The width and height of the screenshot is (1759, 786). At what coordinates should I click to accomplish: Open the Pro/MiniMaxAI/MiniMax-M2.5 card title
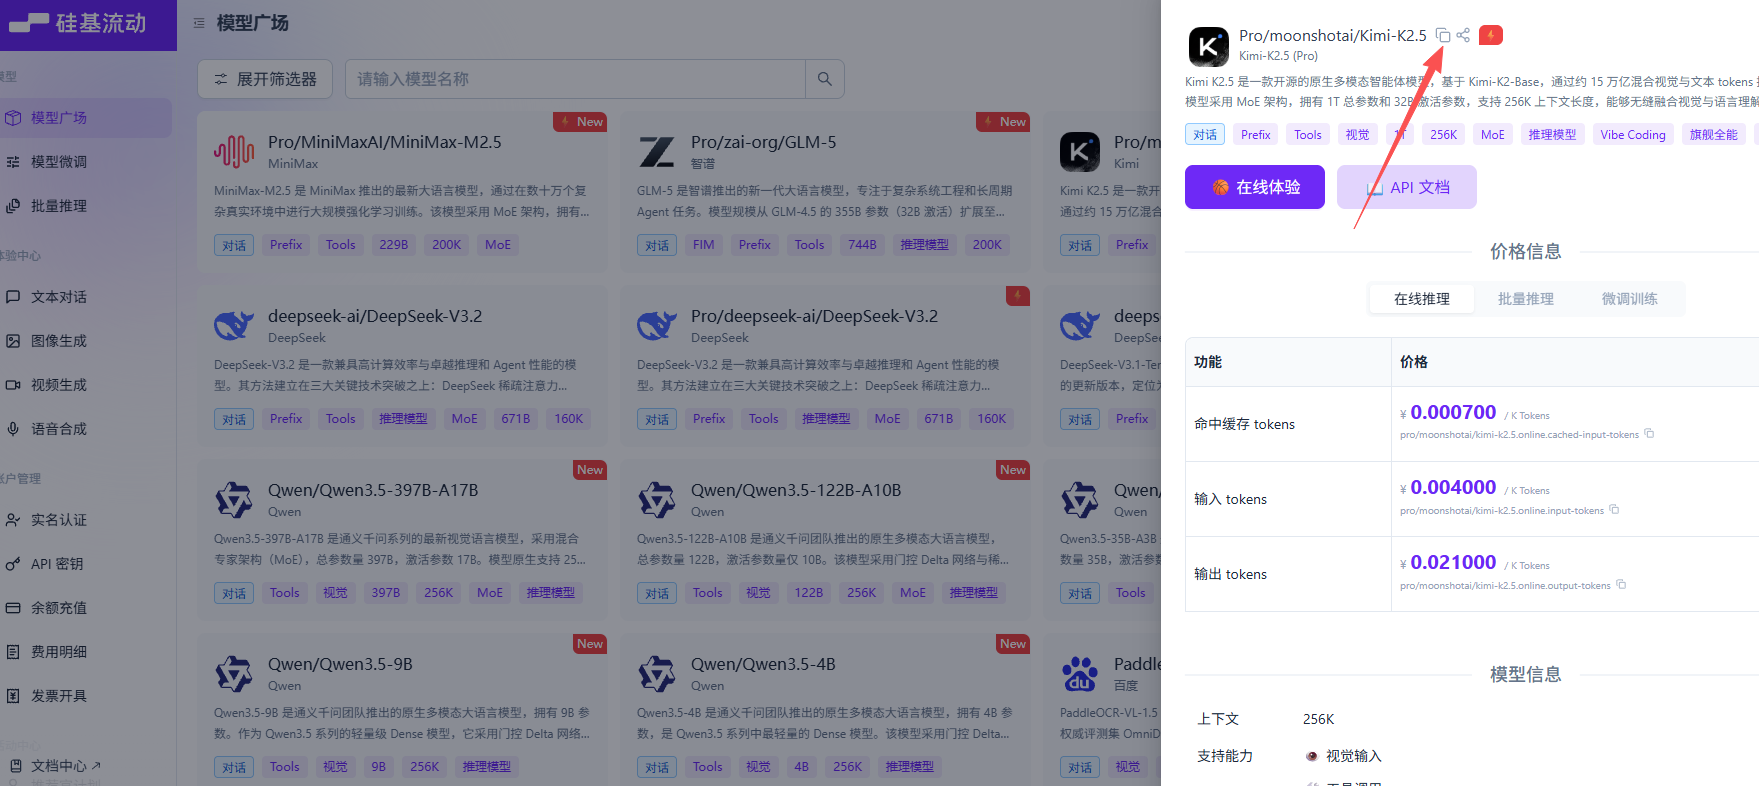pos(385,142)
